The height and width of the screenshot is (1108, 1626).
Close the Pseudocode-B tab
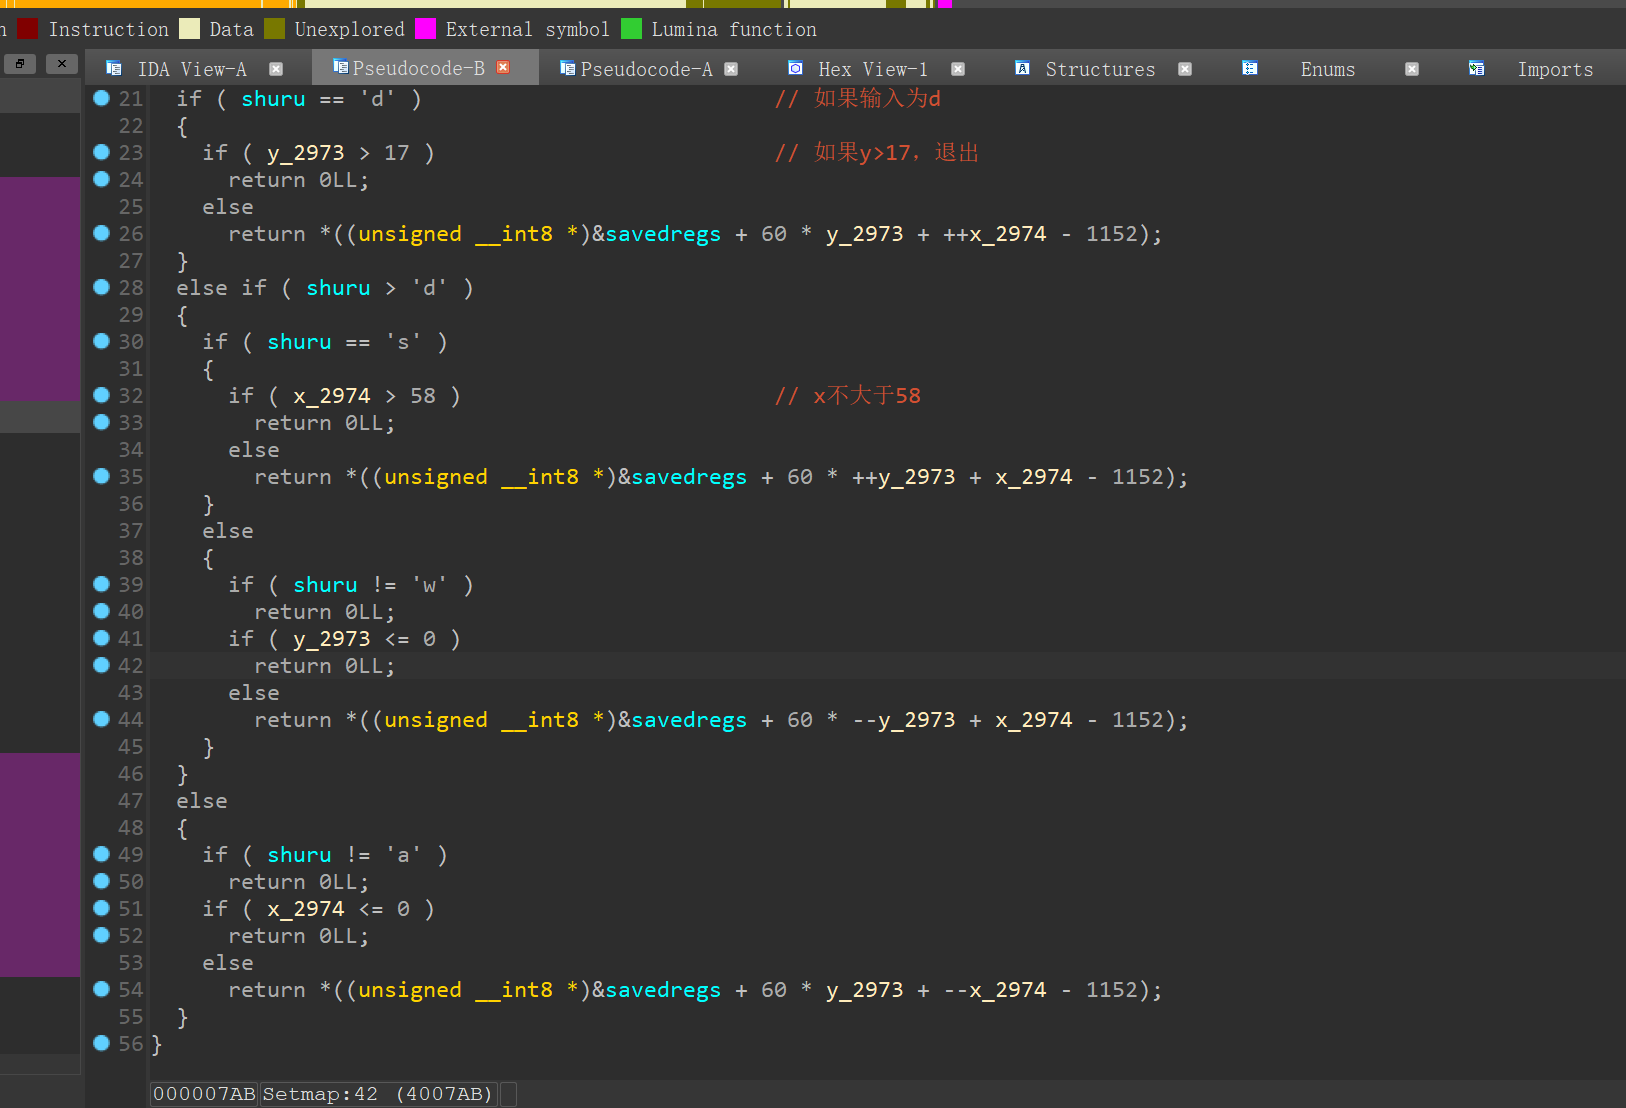[503, 67]
